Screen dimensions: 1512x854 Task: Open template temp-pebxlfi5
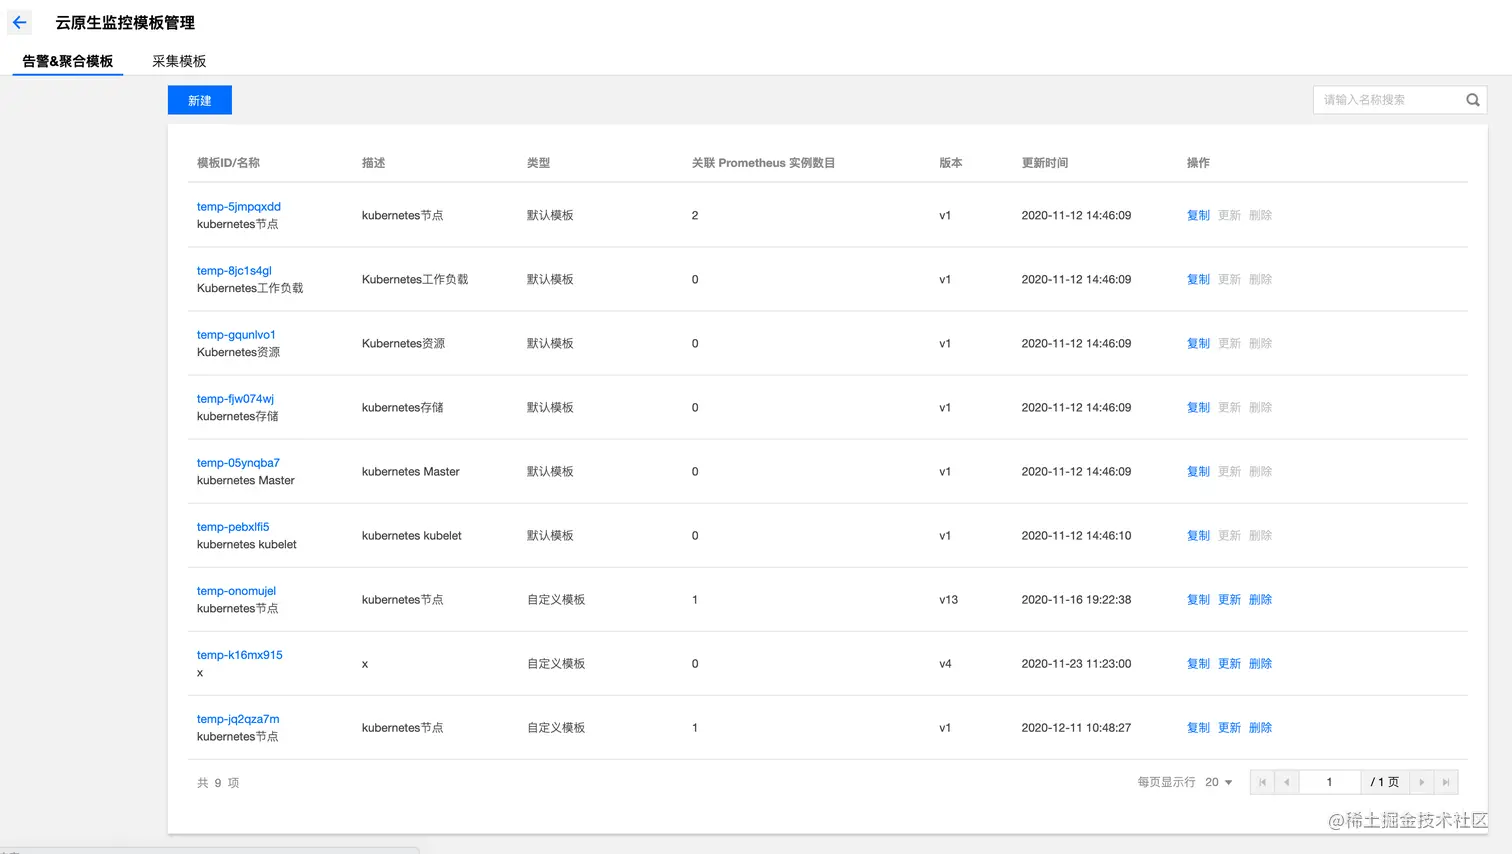[x=233, y=527]
